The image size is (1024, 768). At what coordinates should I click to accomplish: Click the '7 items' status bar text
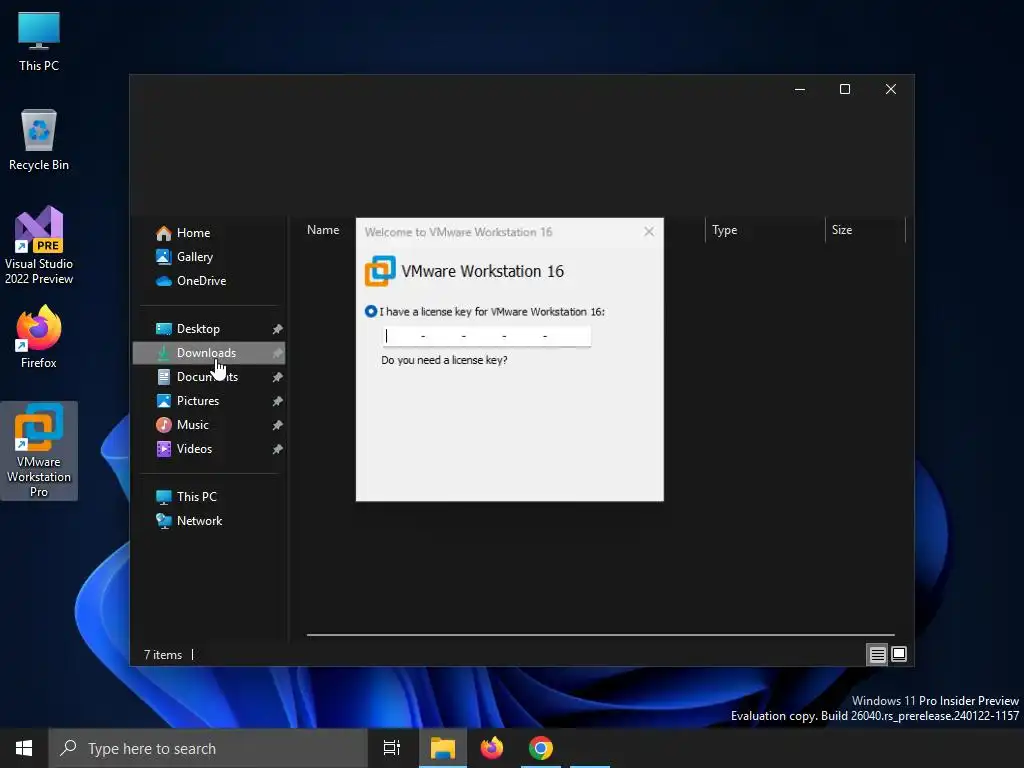pos(163,655)
